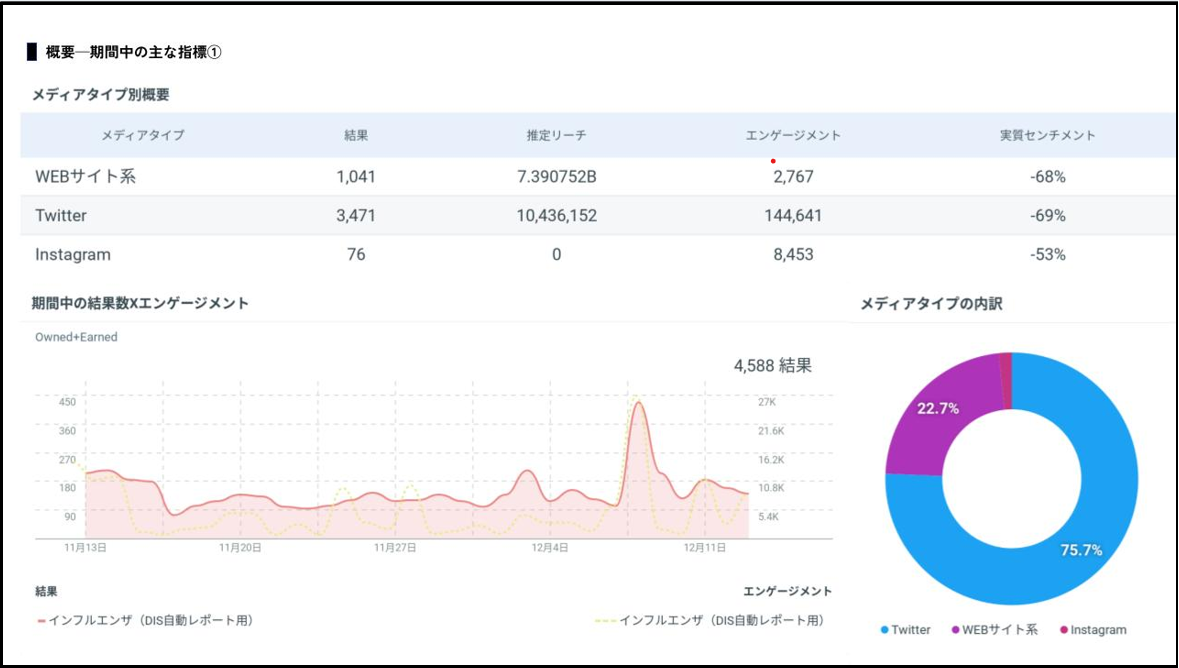Select the WEBサイト系 table row label

click(85, 177)
